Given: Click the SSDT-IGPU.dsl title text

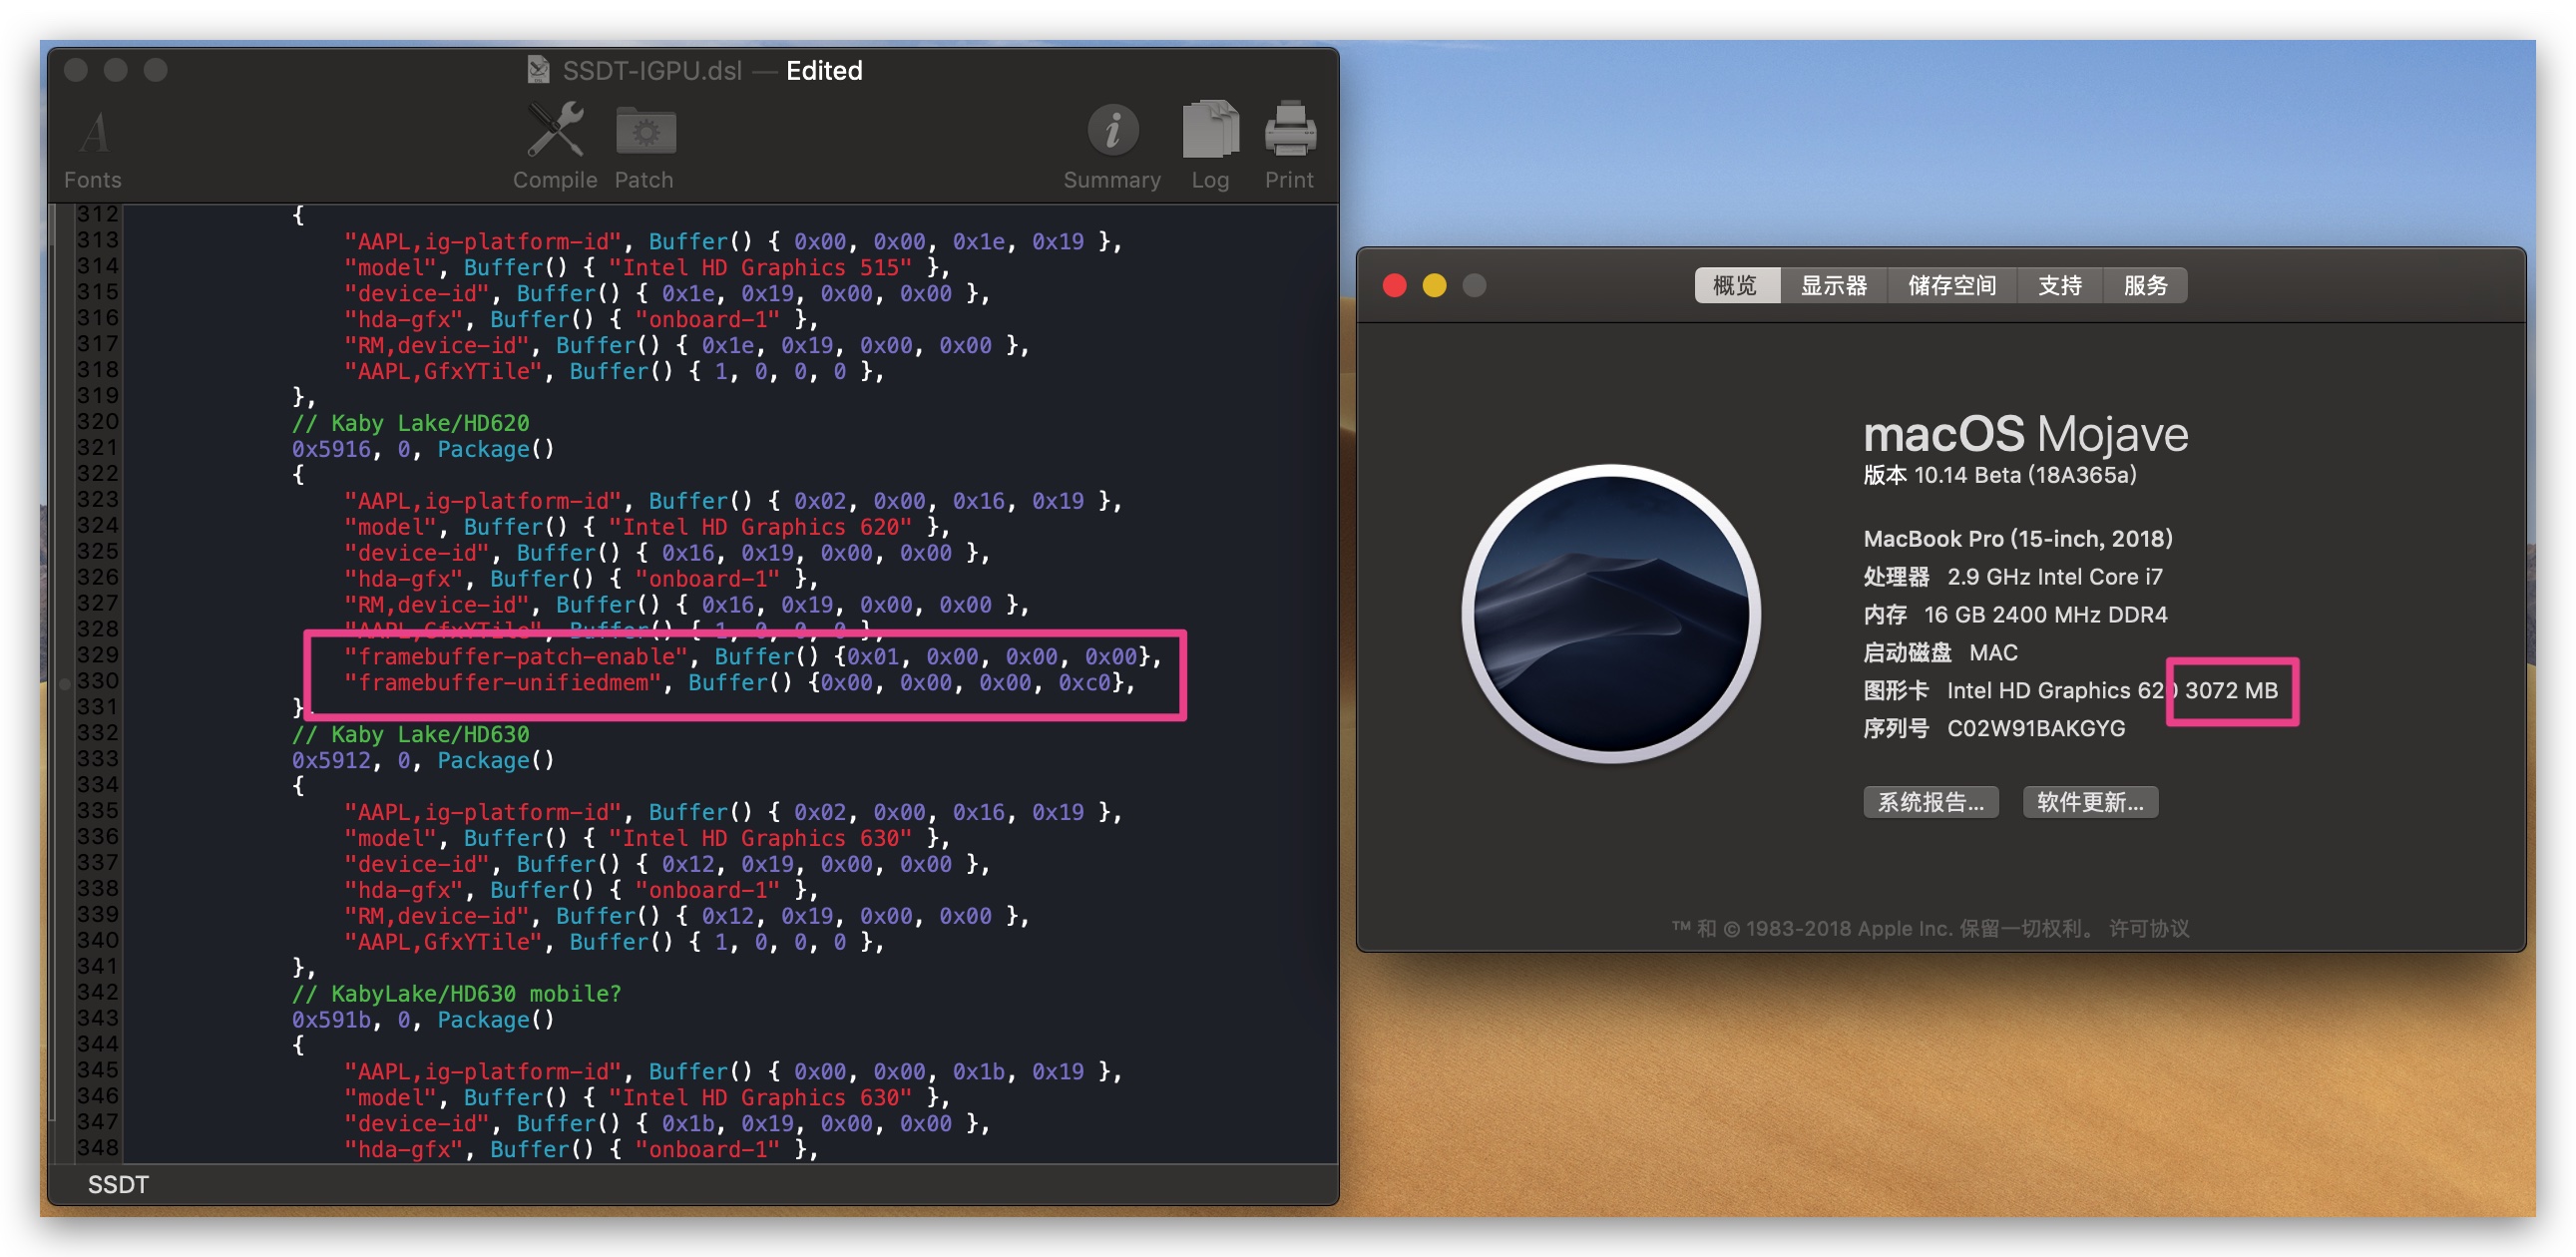Looking at the screenshot, I should point(652,71).
